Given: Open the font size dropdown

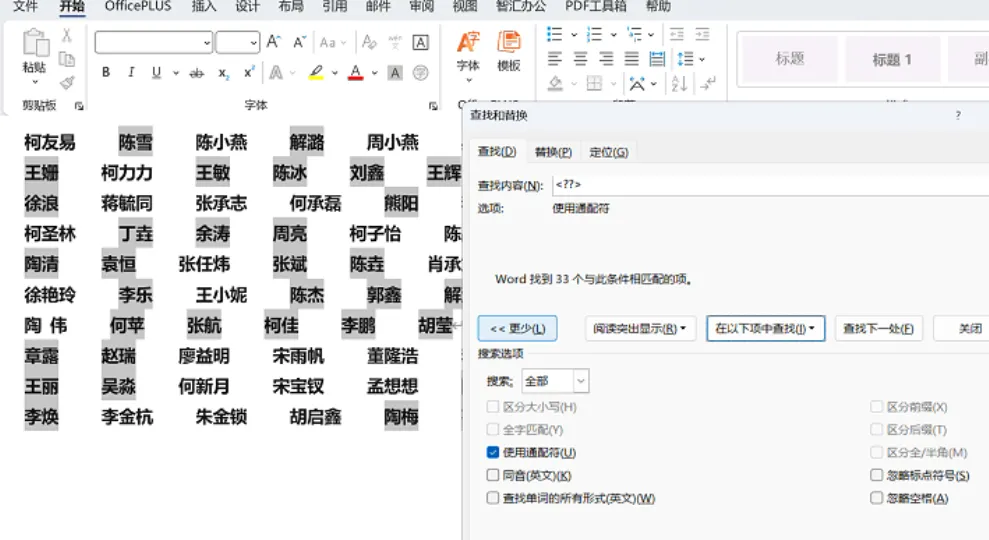Looking at the screenshot, I should tap(253, 43).
